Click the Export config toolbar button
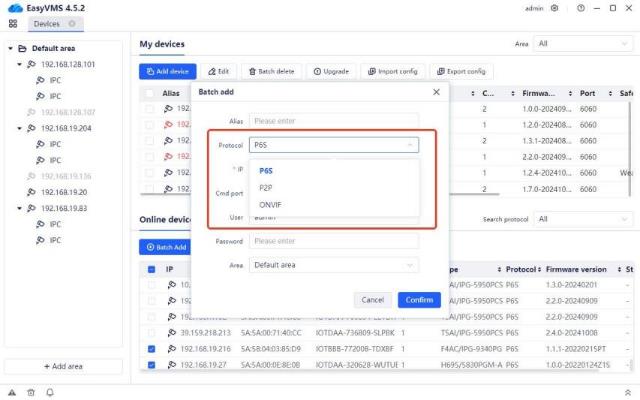 tap(460, 71)
